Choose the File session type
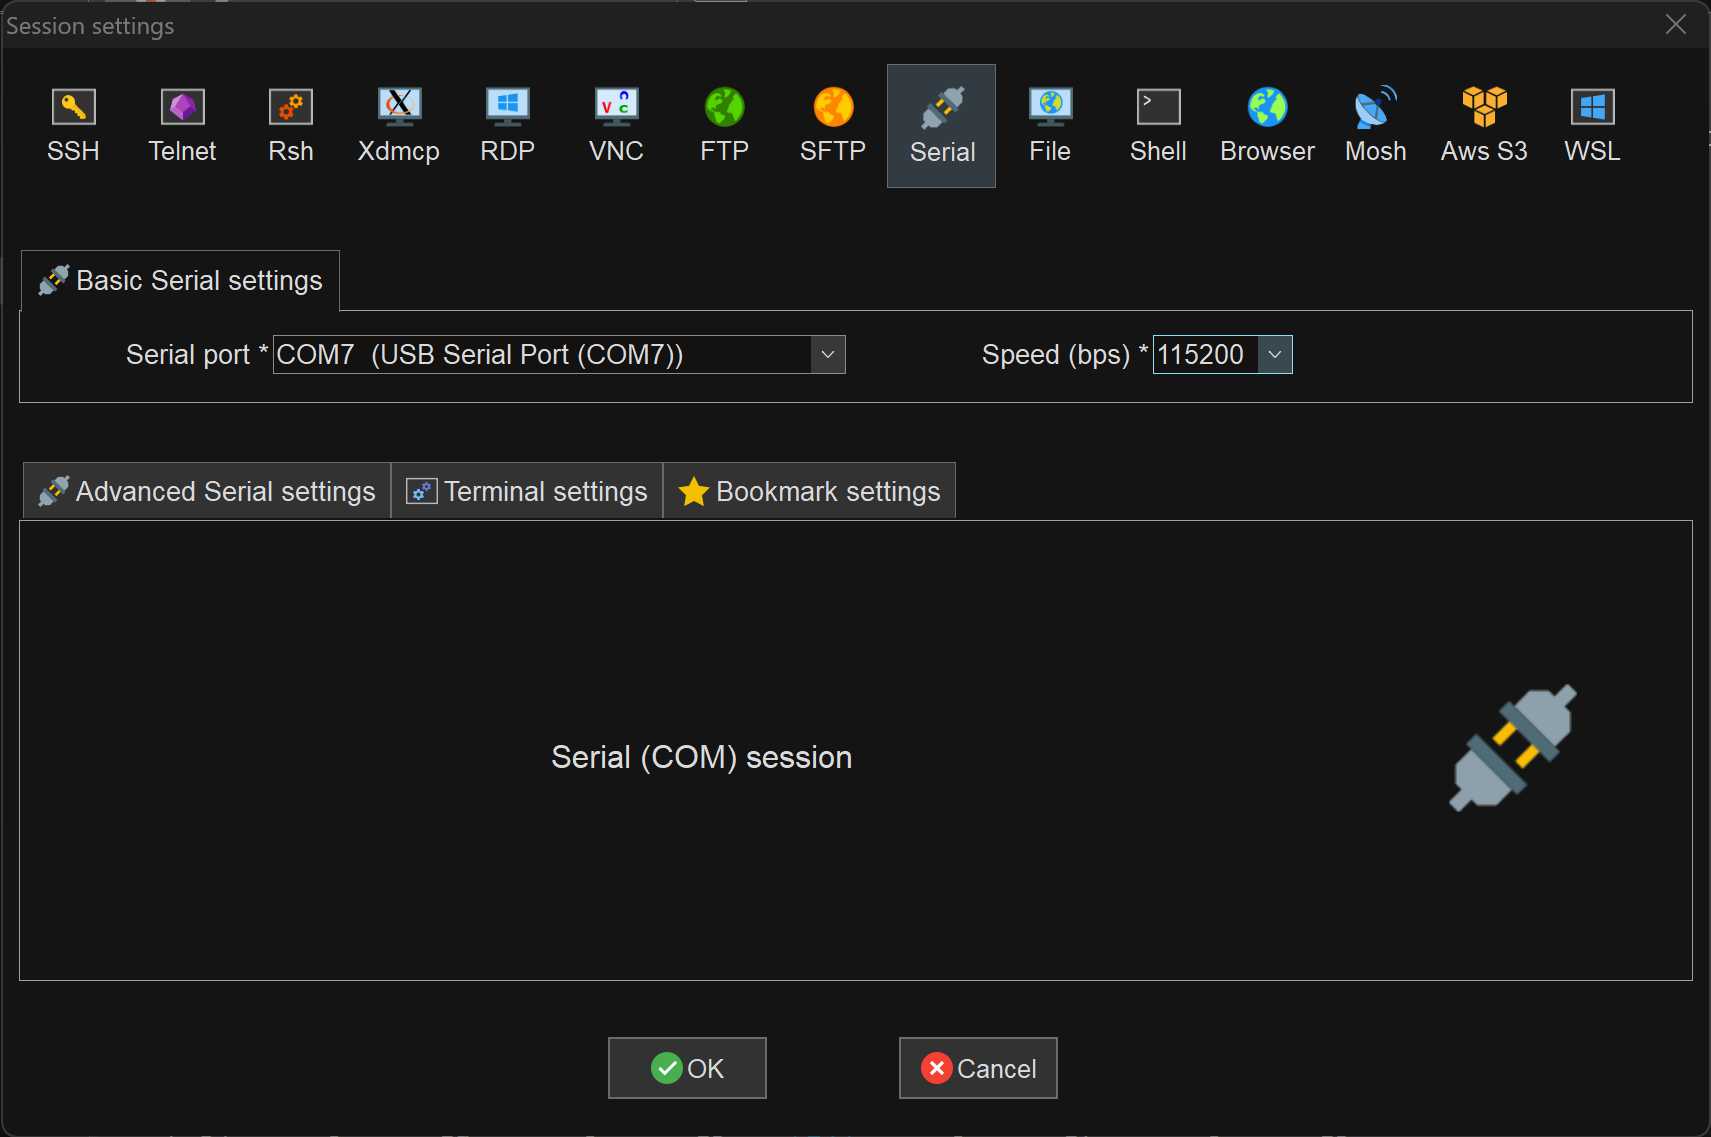Viewport: 1711px width, 1137px height. [1050, 126]
